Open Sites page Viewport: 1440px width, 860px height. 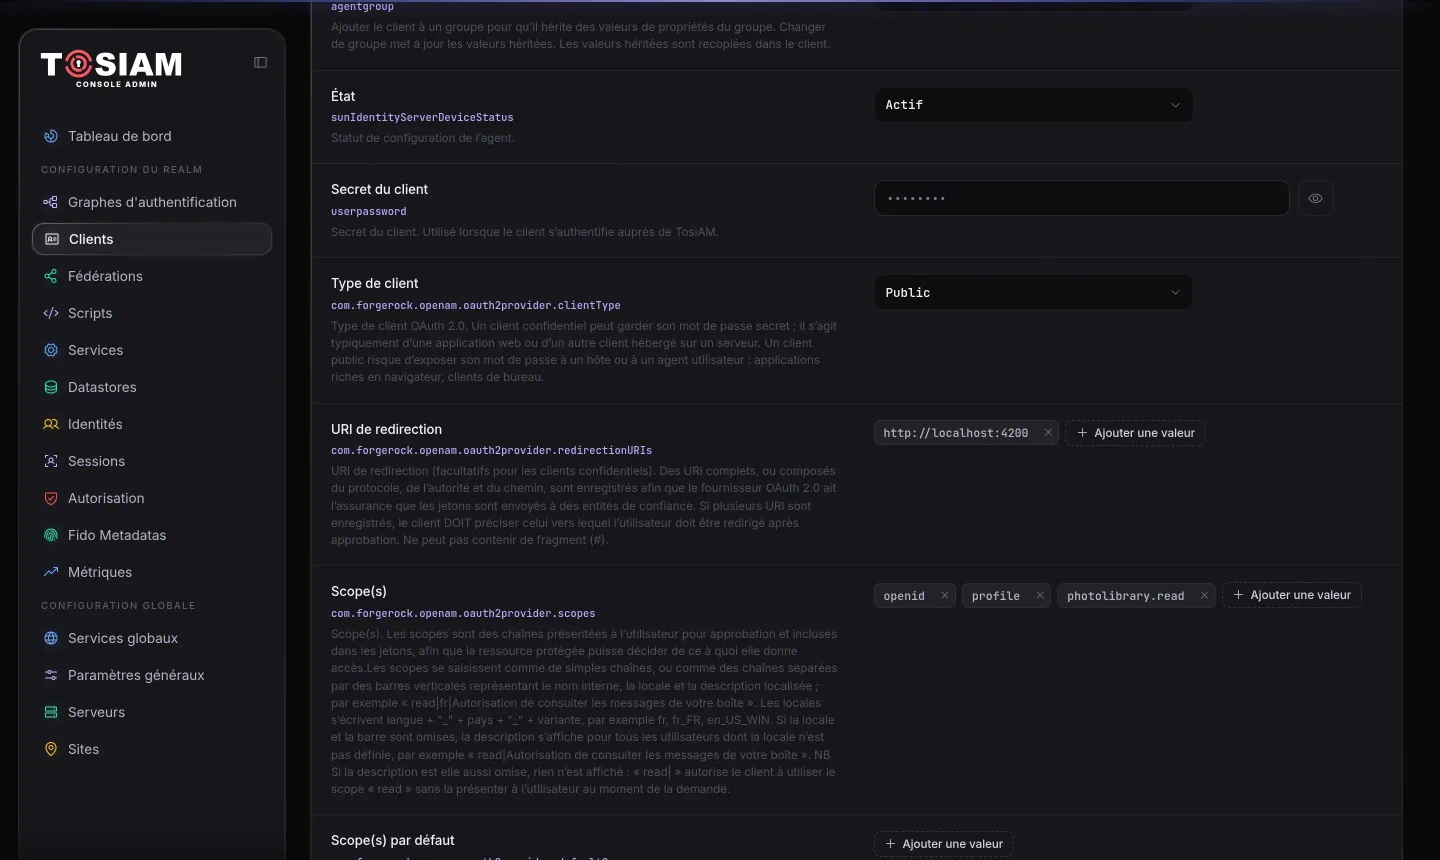[152, 749]
